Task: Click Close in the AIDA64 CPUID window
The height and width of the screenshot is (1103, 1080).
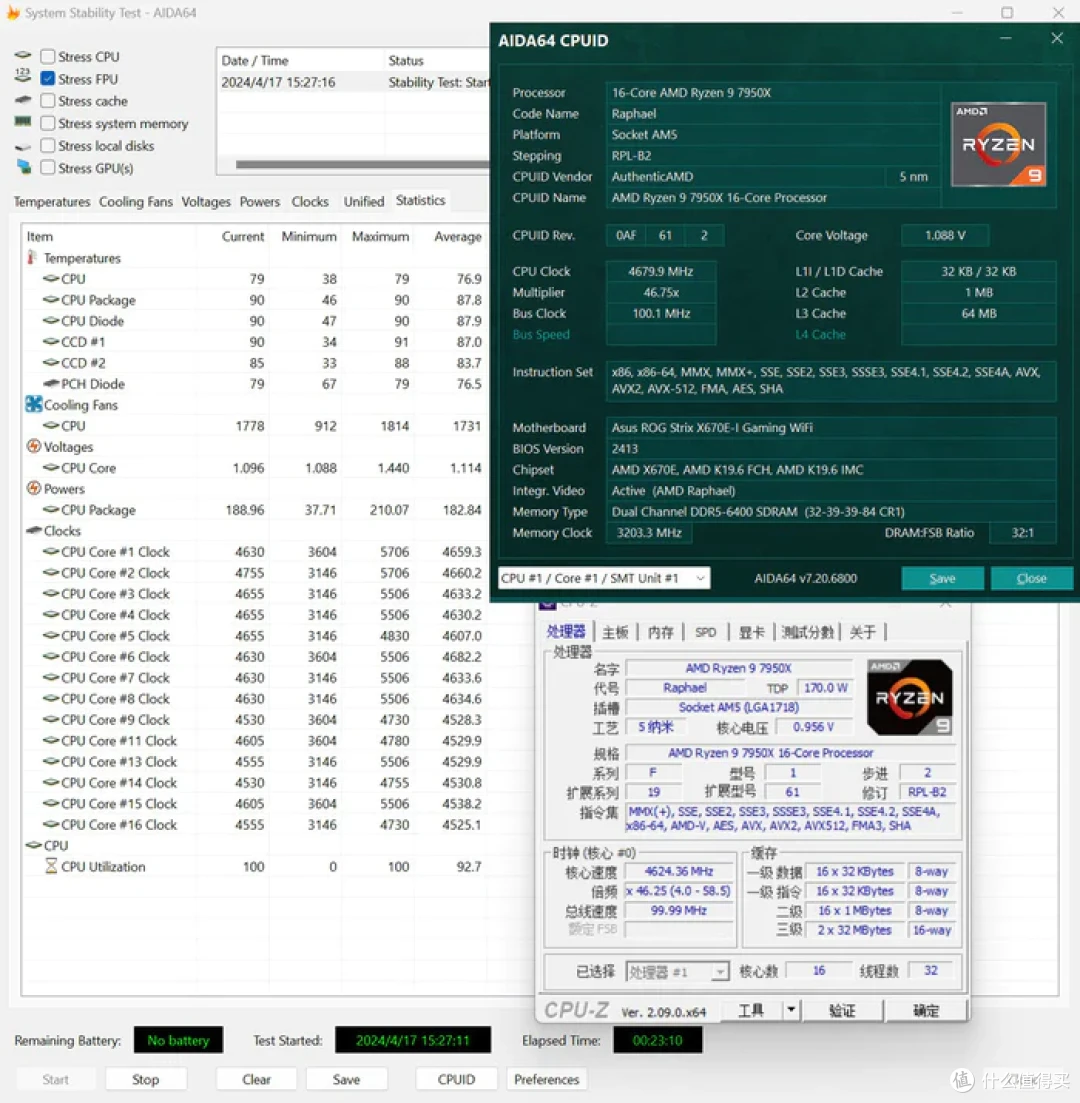Action: (x=1031, y=578)
